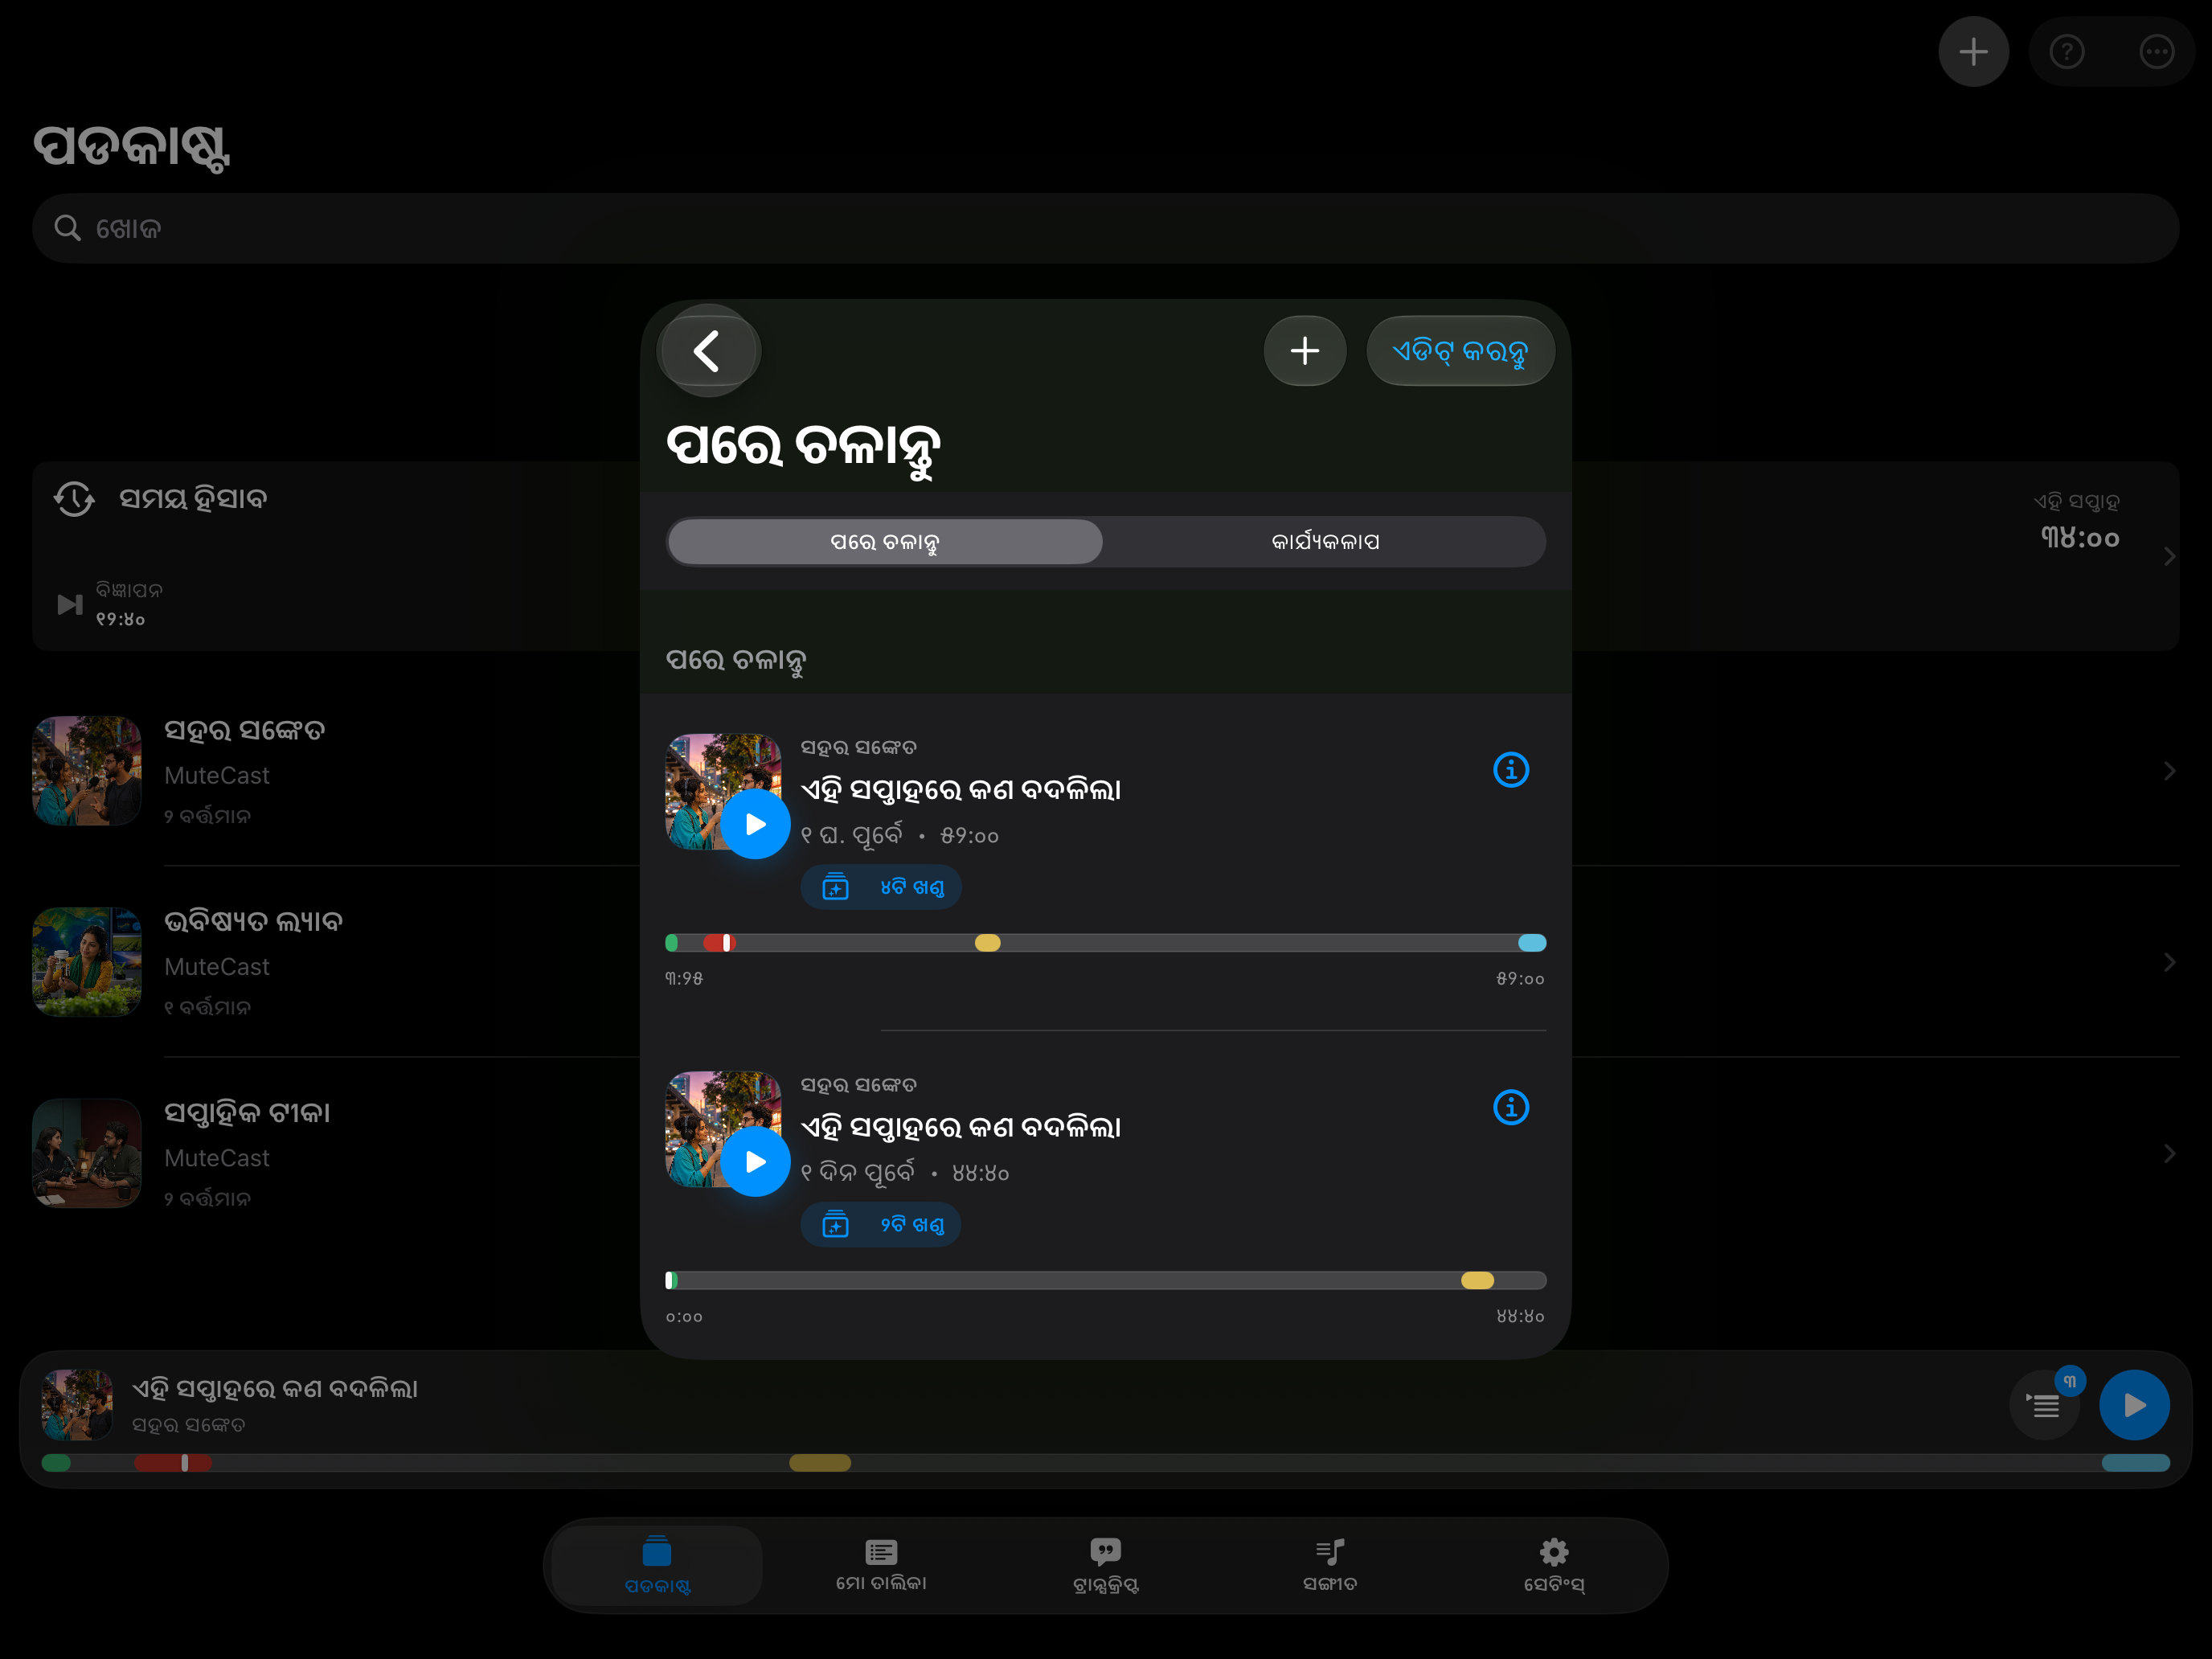Play the first queued episode (୫୨:୦୦)
Image resolution: width=2212 pixels, height=1659 pixels.
point(756,824)
